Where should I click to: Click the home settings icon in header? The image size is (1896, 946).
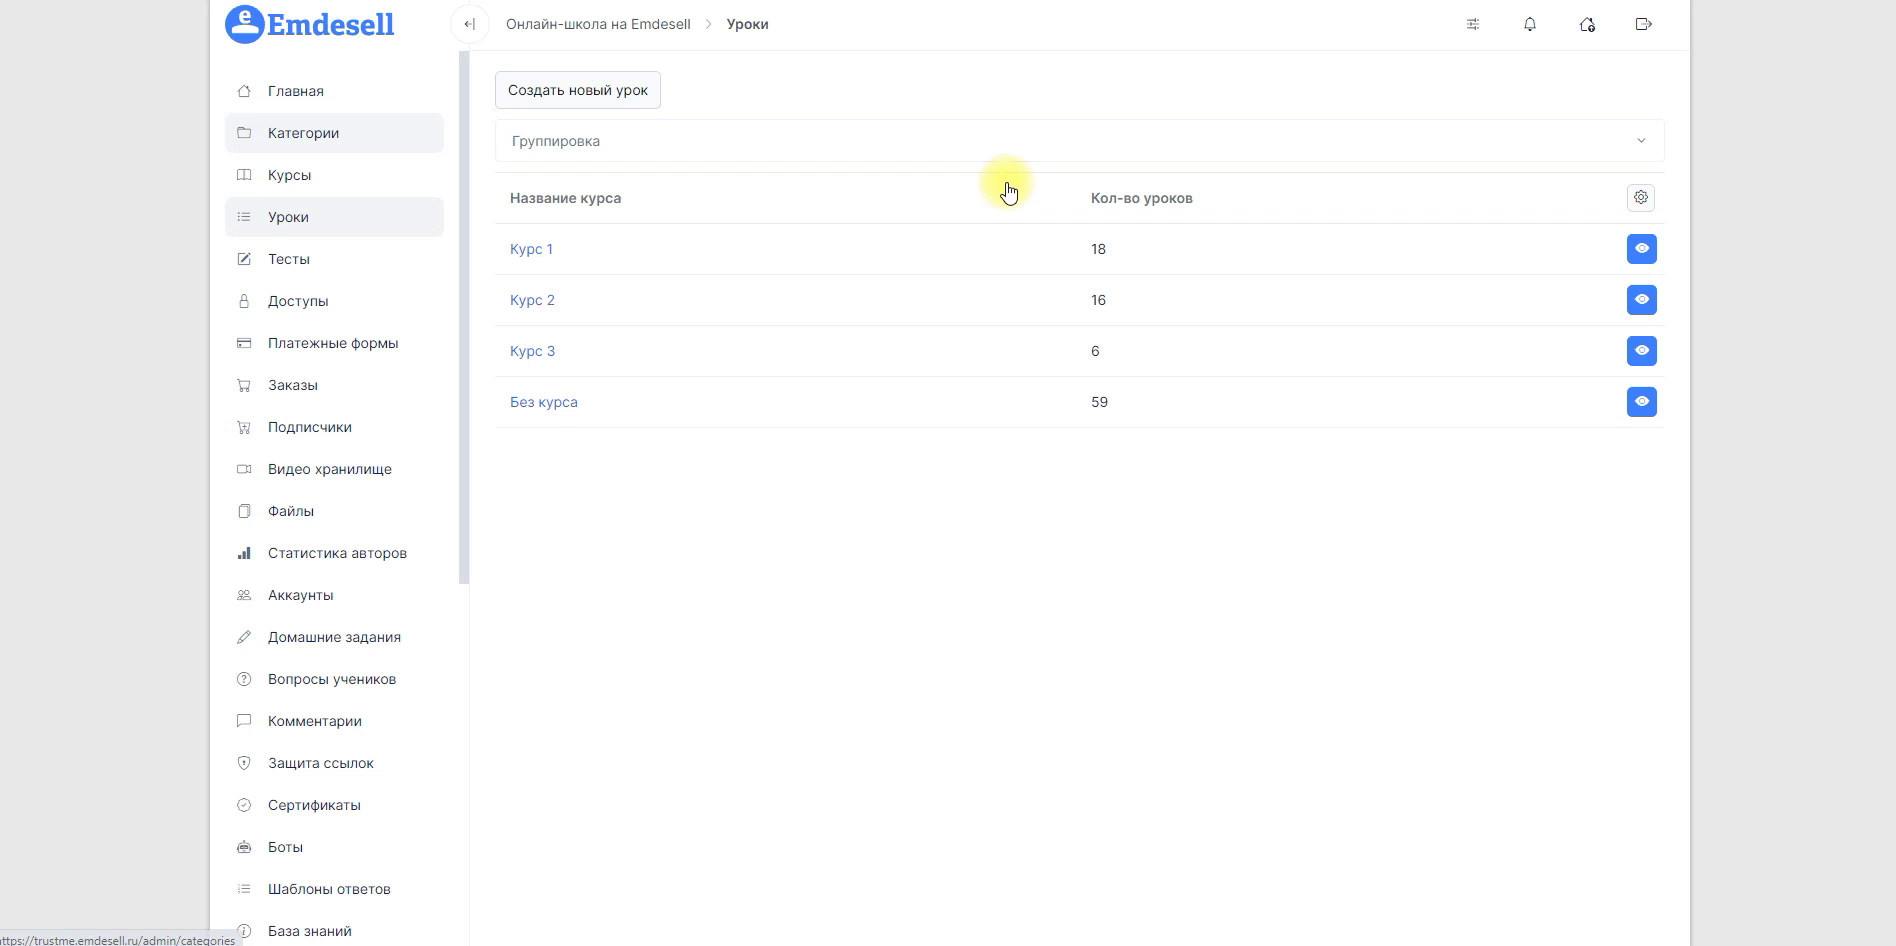[x=1586, y=24]
